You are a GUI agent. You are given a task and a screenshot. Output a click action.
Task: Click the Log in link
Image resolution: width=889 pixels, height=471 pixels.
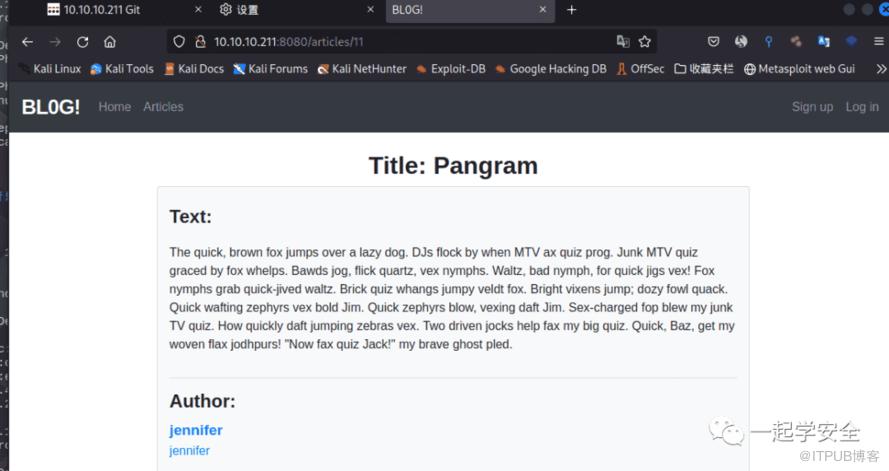(862, 107)
